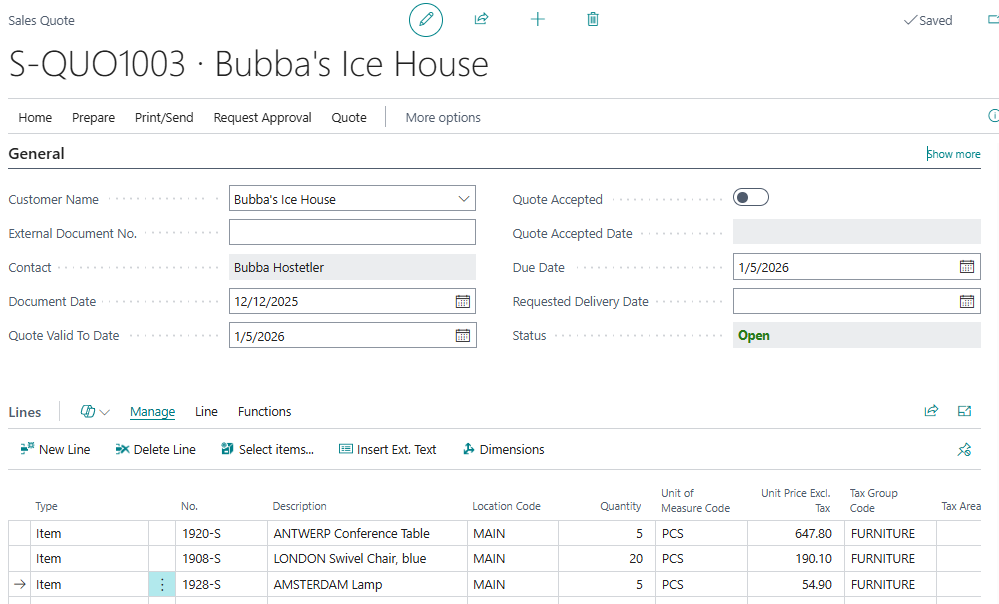Screen dimensions: 999x604
Task: Open Customer Name dropdown
Action: click(x=464, y=199)
